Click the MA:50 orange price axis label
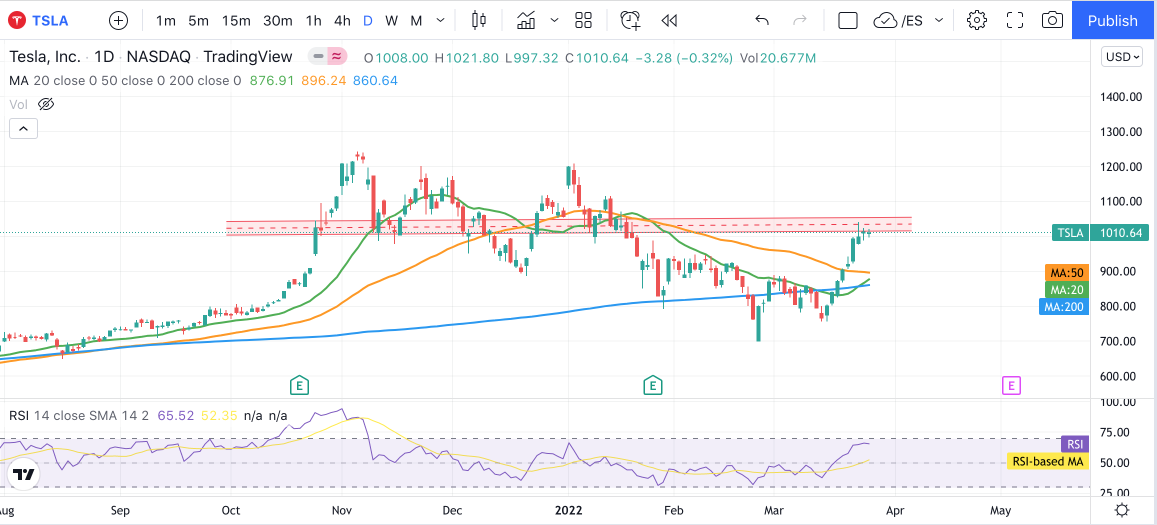 point(1066,272)
